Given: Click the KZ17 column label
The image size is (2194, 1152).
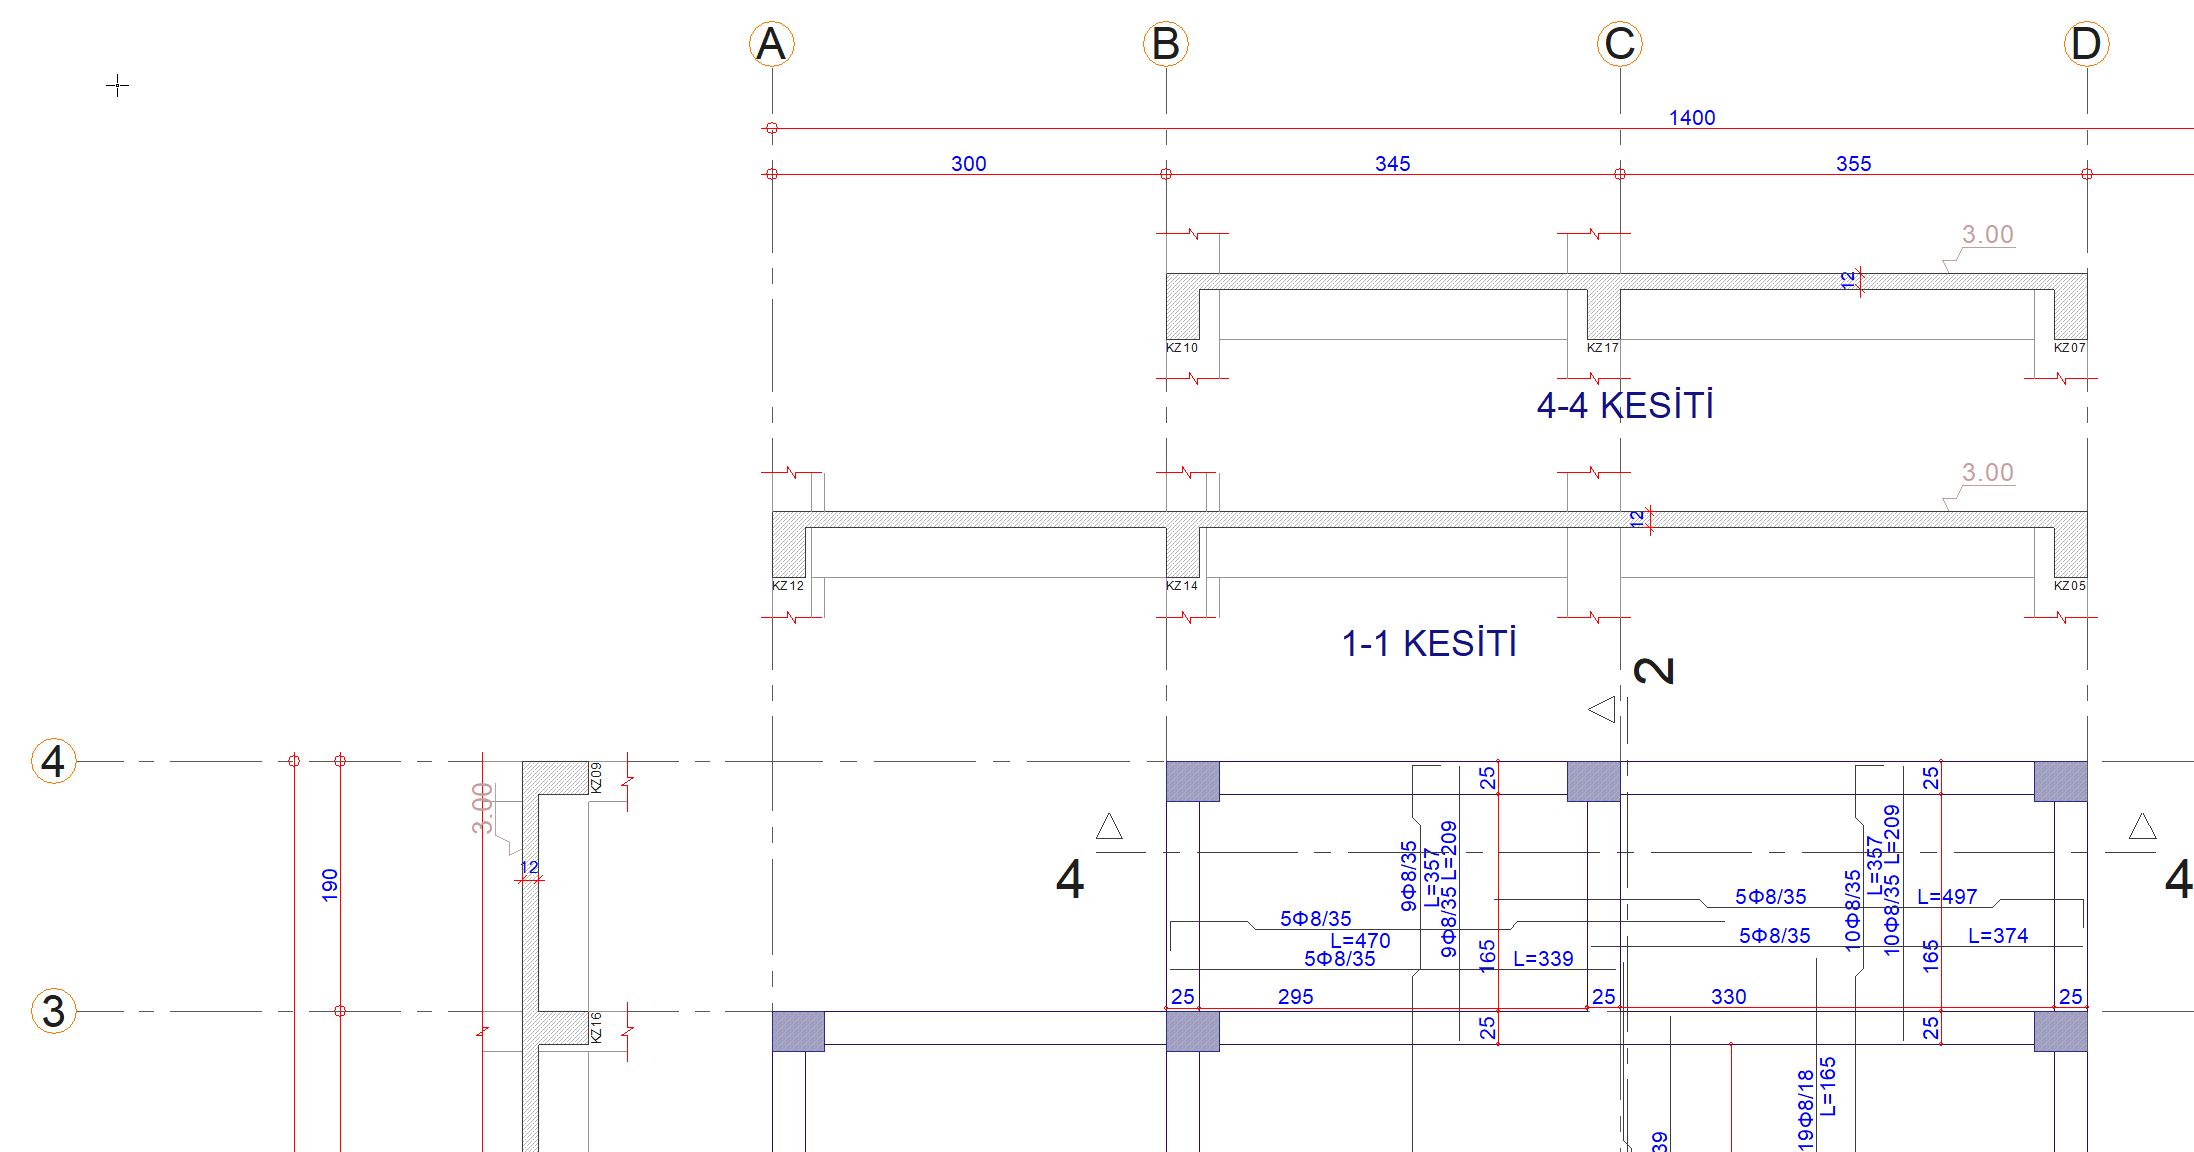Looking at the screenshot, I should 1602,348.
